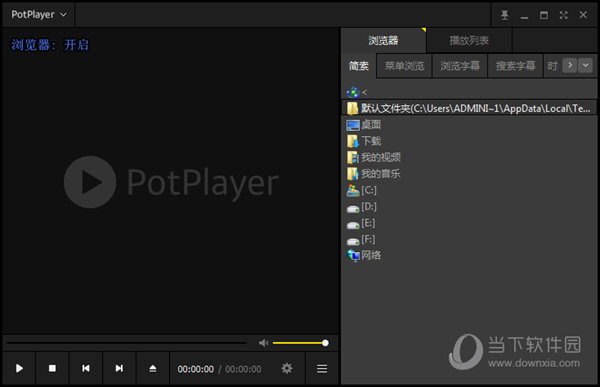Viewport: 600px width, 387px height.
Task: Open the 我的音乐 folder
Action: (373, 174)
